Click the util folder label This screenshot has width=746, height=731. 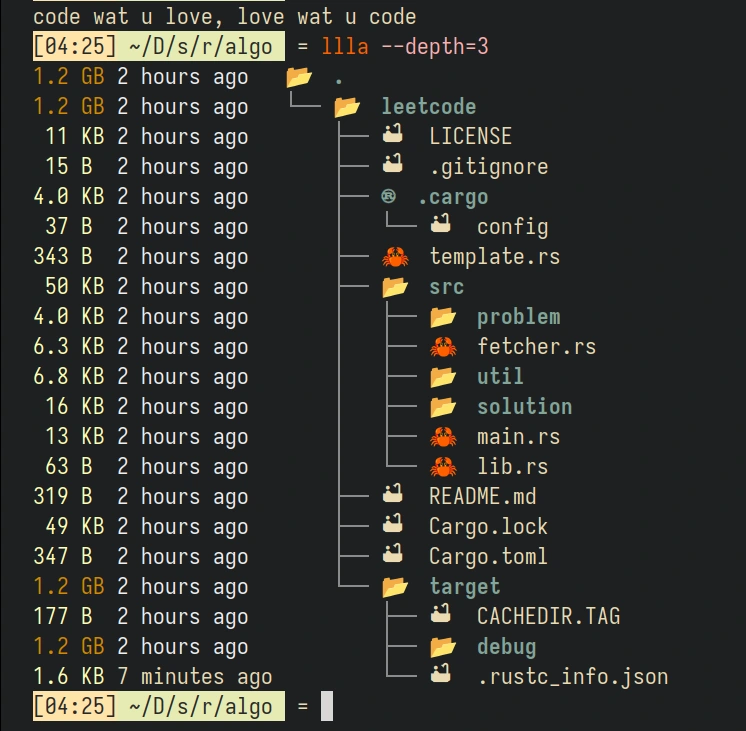(500, 377)
